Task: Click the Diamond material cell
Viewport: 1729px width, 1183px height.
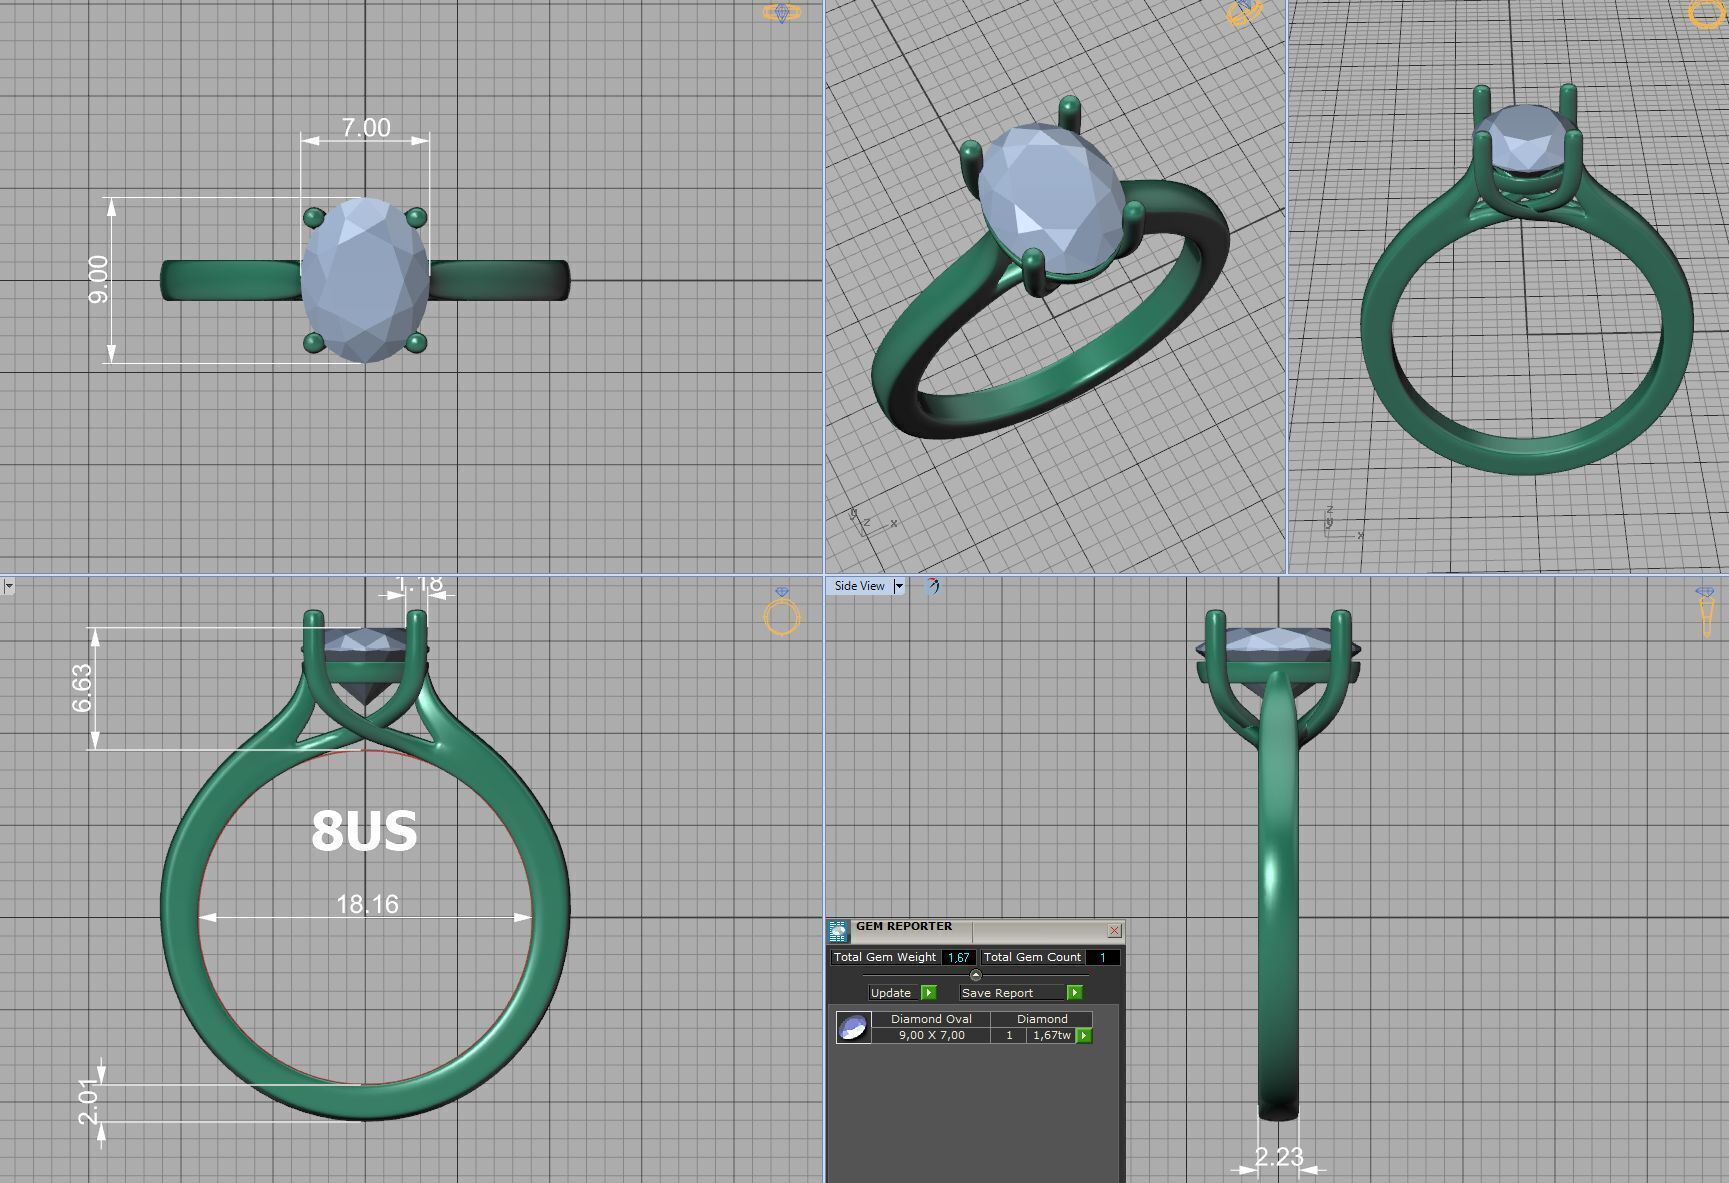Action: 1042,1019
